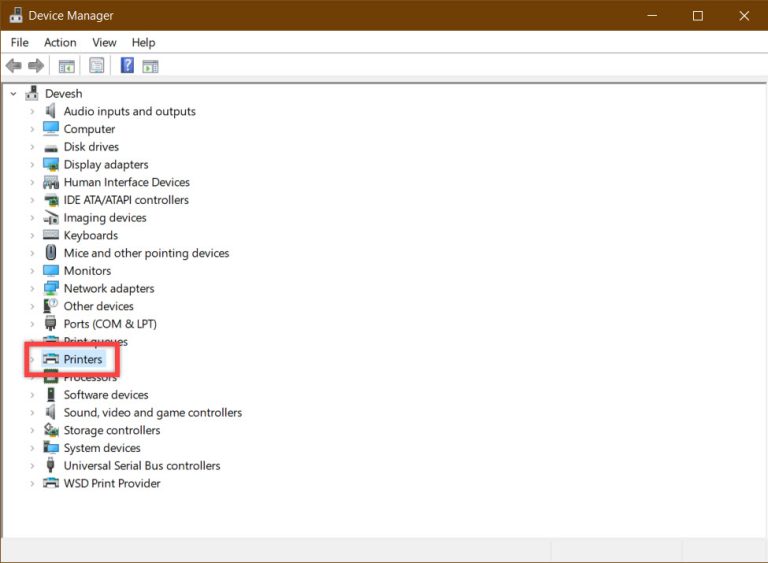Viewport: 768px width, 563px height.
Task: Select the Human Interface Devices label
Action: point(126,182)
